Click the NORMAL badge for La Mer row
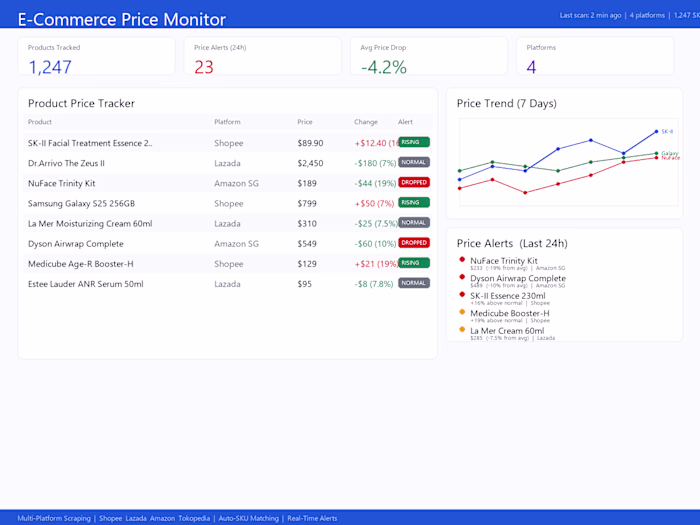Image resolution: width=700 pixels, height=525 pixels. [414, 222]
